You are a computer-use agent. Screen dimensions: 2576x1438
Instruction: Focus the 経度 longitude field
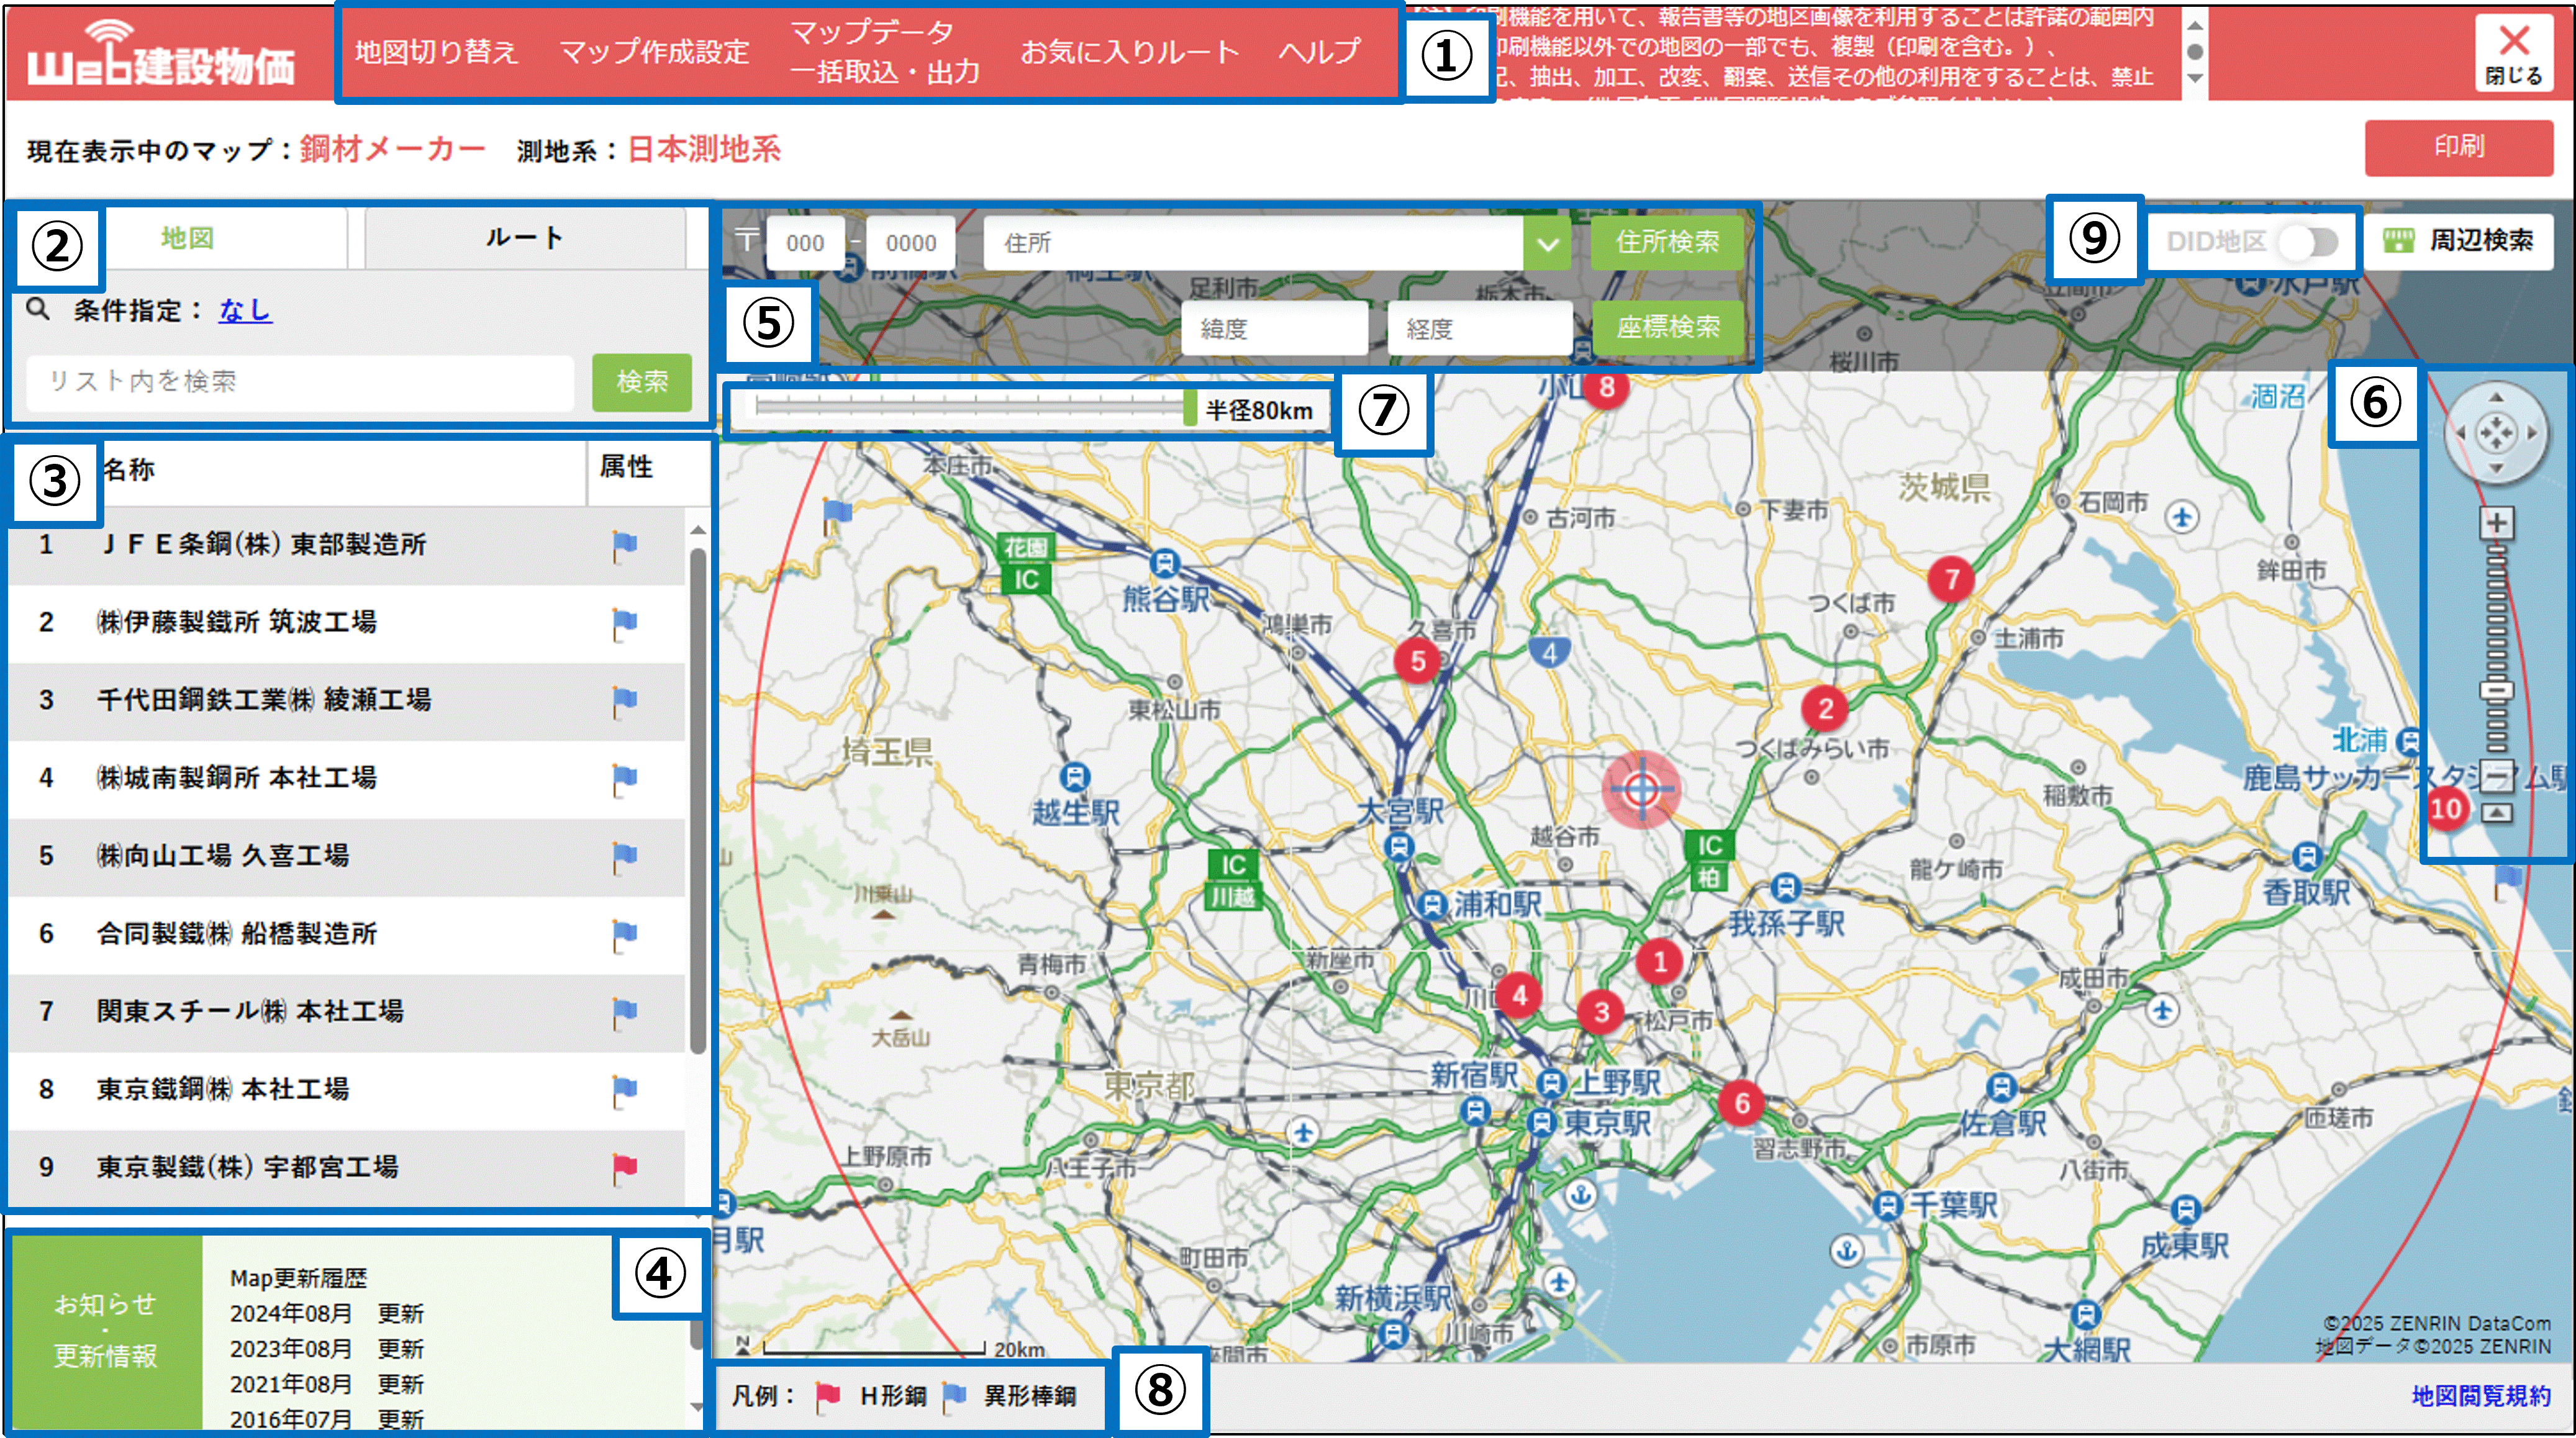1480,329
